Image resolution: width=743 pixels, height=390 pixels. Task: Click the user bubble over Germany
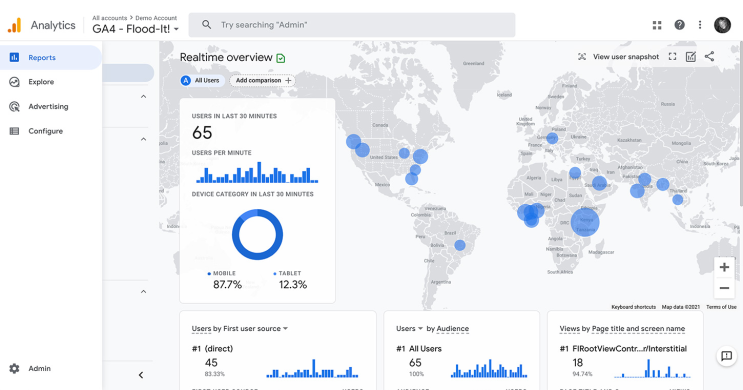[552, 138]
